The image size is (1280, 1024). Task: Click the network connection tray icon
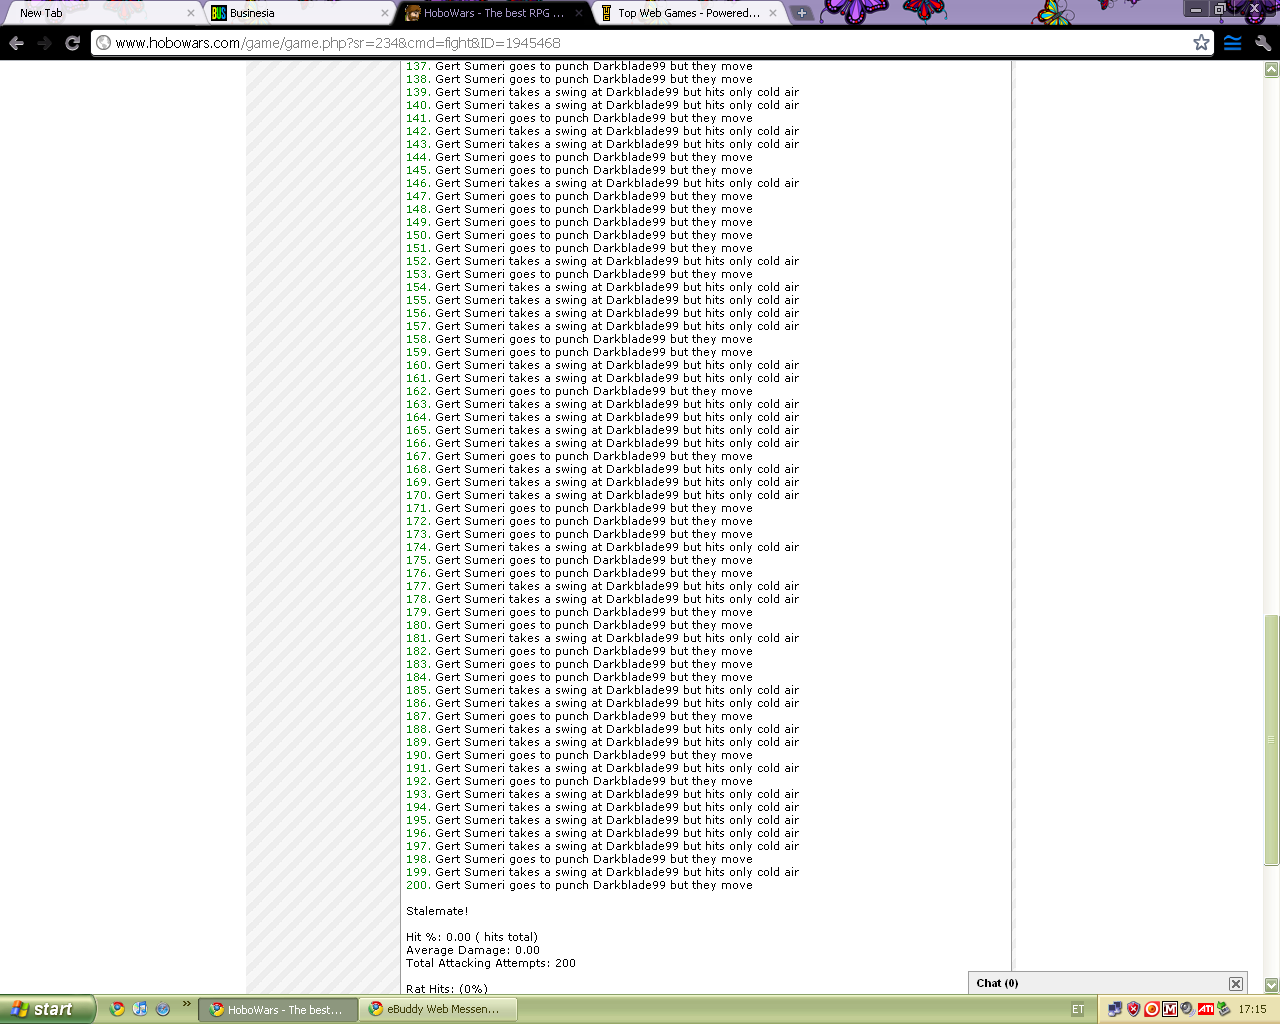click(1115, 1009)
